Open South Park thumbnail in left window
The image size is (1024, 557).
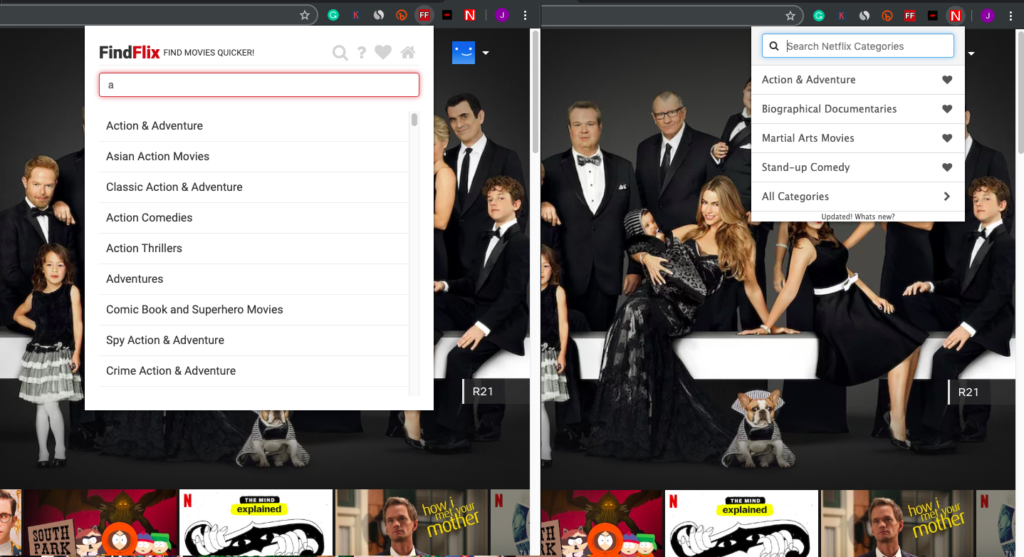[101, 523]
